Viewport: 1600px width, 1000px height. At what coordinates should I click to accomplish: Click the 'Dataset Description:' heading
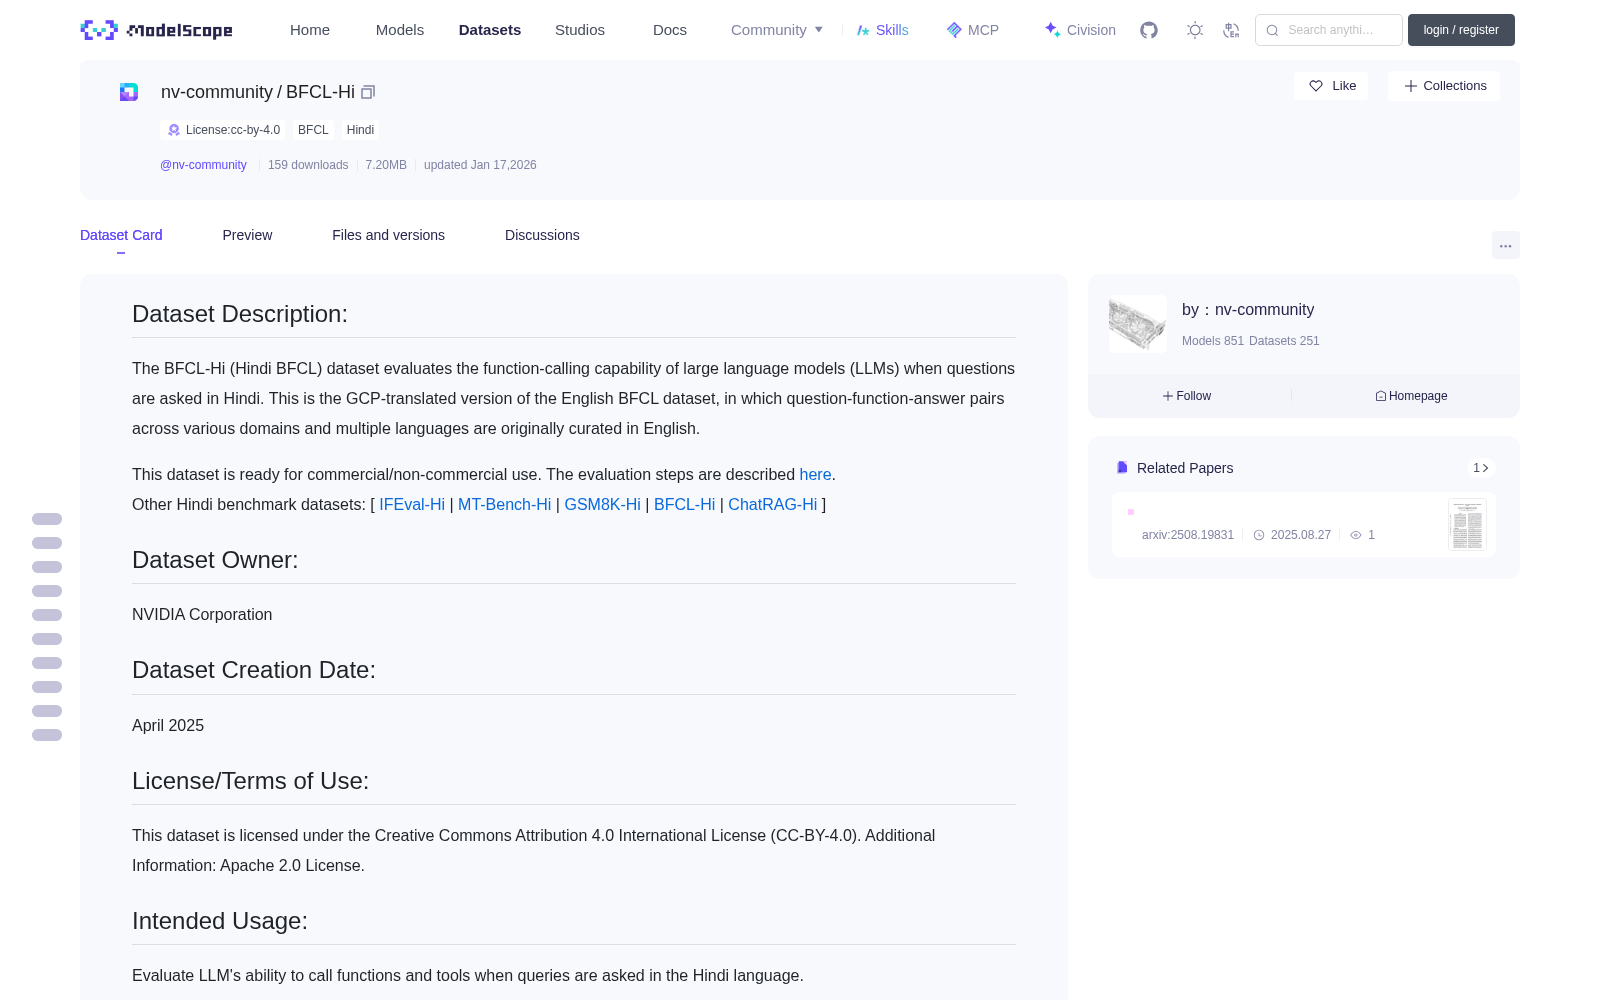point(240,314)
